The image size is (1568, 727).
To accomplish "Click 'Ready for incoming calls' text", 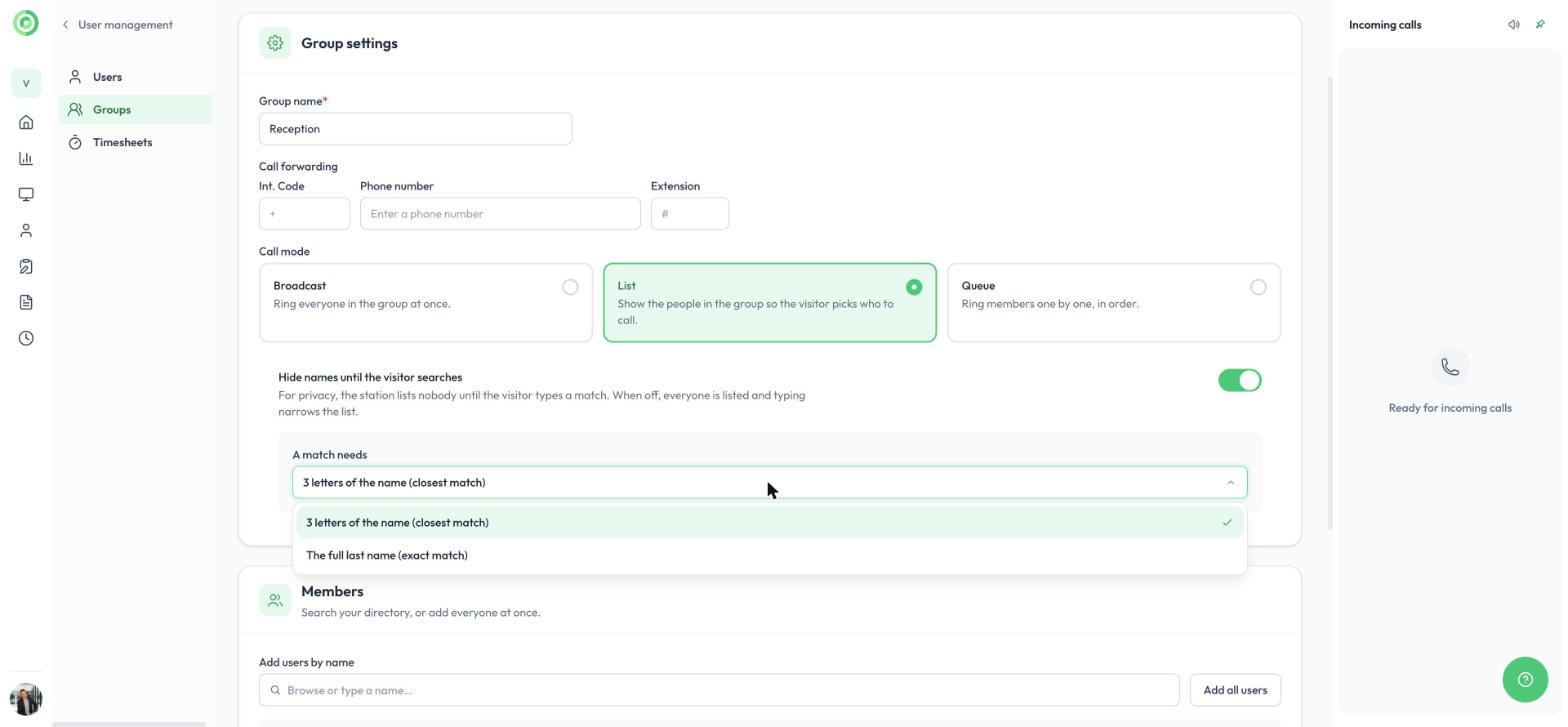I will 1450,408.
